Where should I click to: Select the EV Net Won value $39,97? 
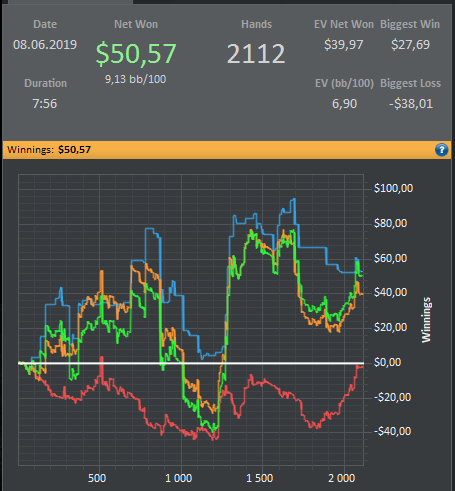(344, 45)
